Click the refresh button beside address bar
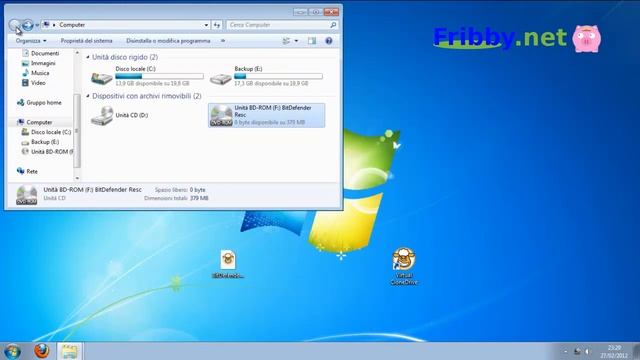640x360 pixels. (217, 25)
